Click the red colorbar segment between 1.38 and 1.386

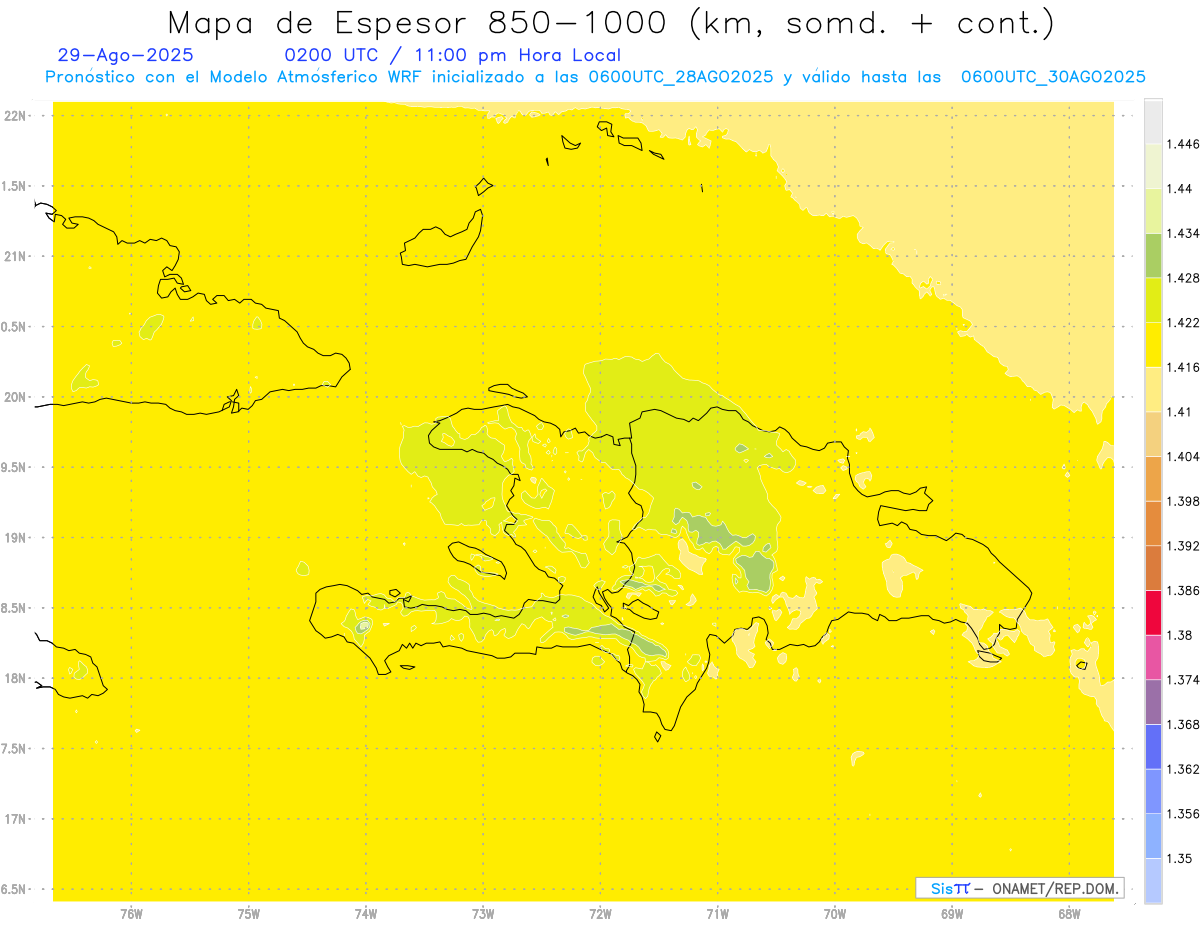click(x=1153, y=612)
